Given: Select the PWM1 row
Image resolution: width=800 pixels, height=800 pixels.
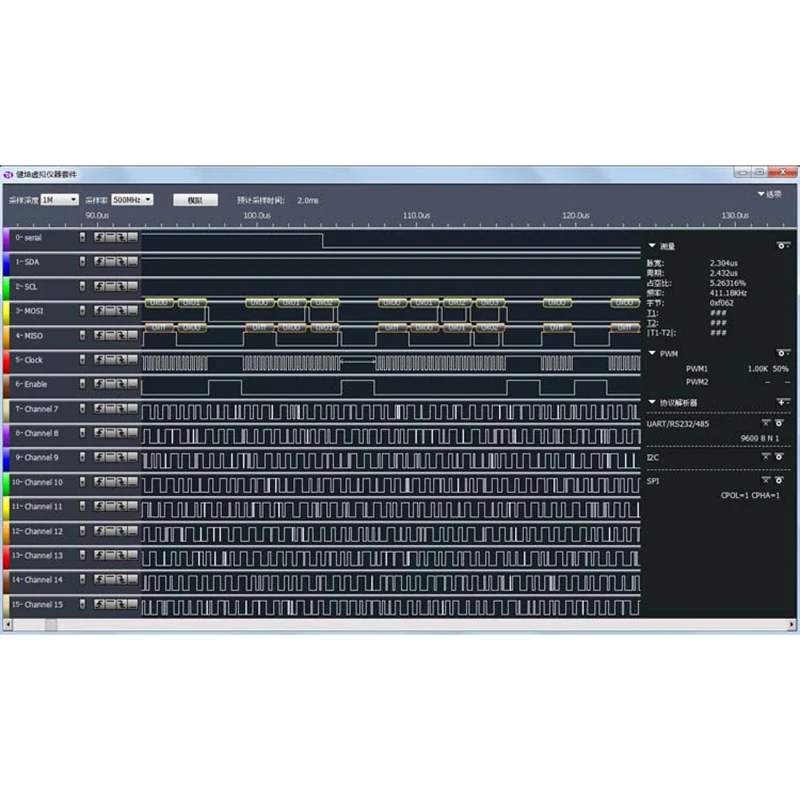Looking at the screenshot, I should coord(737,368).
